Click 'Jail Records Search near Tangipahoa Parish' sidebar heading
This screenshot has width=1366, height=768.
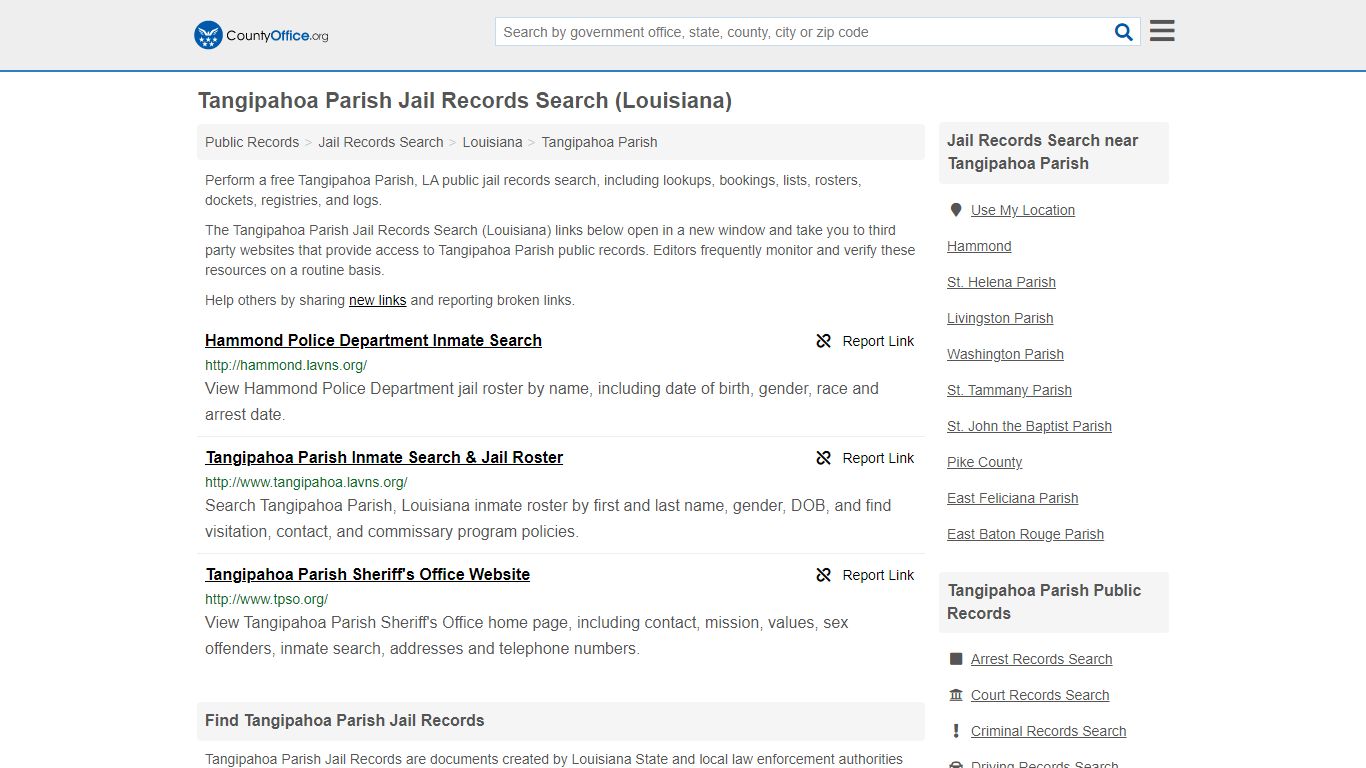point(1043,152)
